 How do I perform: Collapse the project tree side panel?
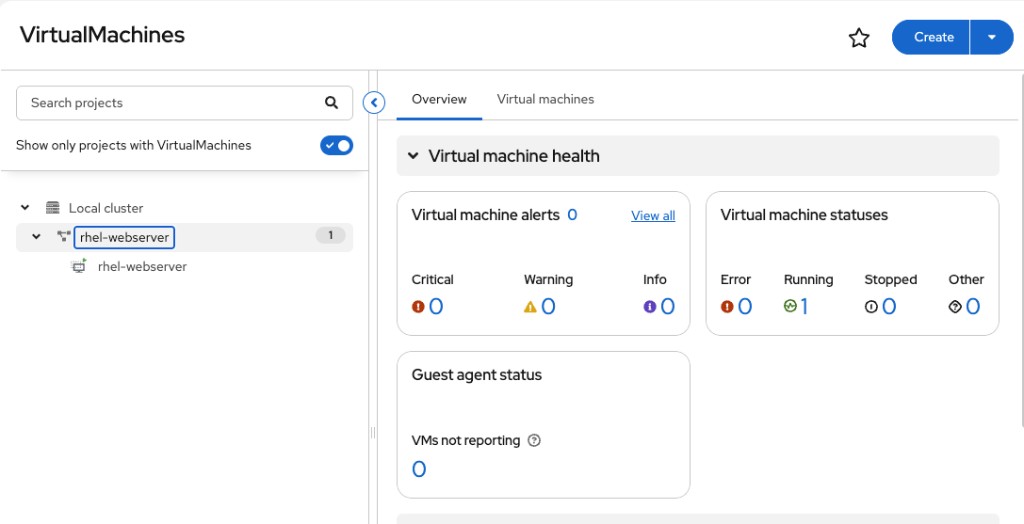[374, 103]
